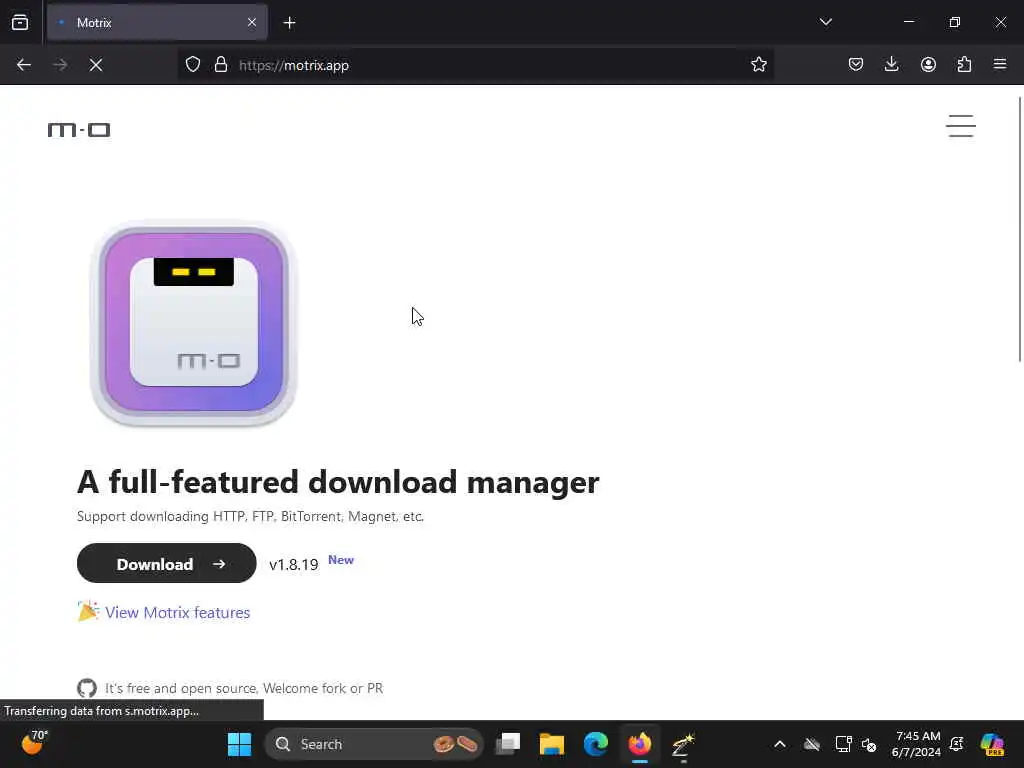View site security padlock info
Screen dimensions: 1024x768
click(221, 65)
